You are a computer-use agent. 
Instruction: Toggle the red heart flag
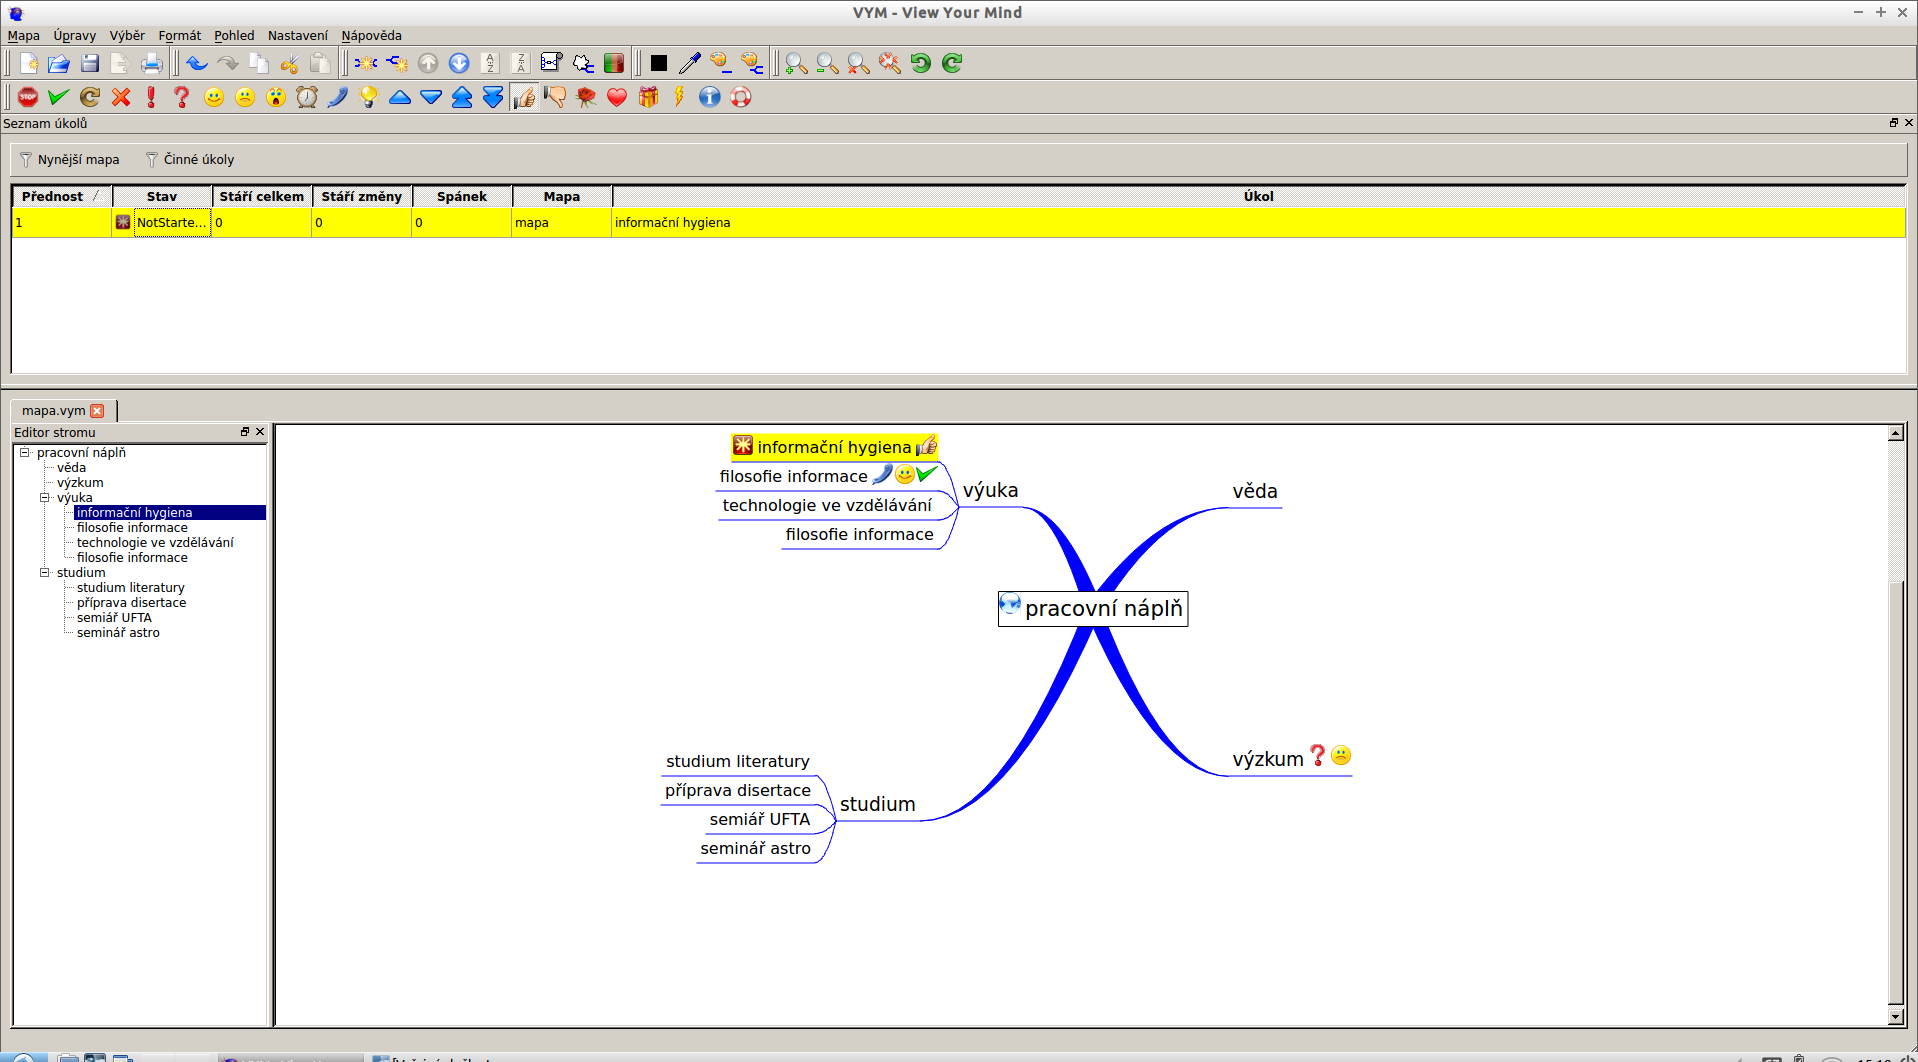(617, 97)
